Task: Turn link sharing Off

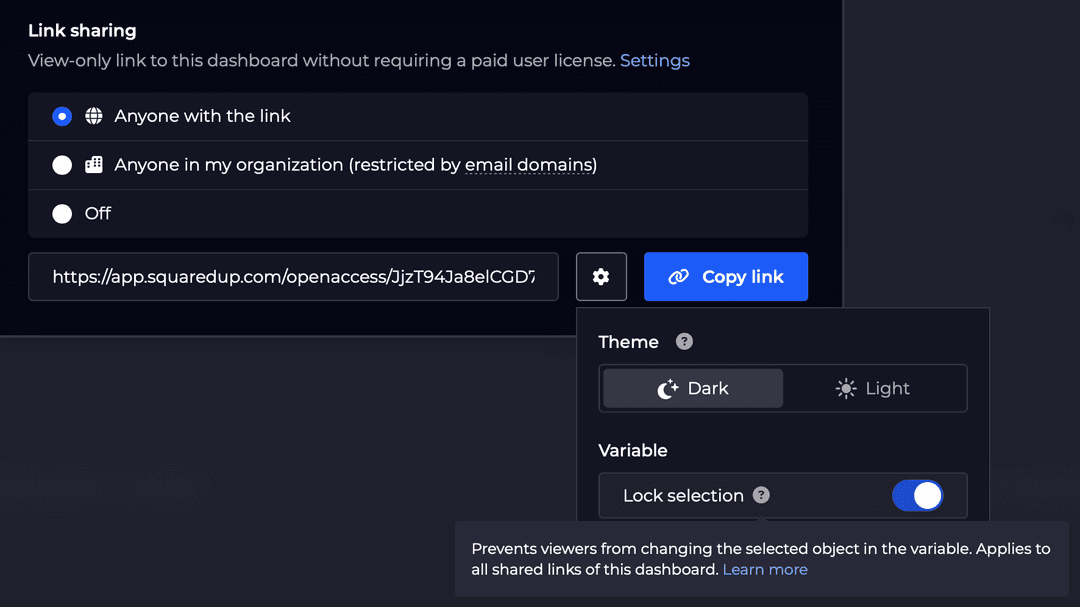Action: (62, 213)
